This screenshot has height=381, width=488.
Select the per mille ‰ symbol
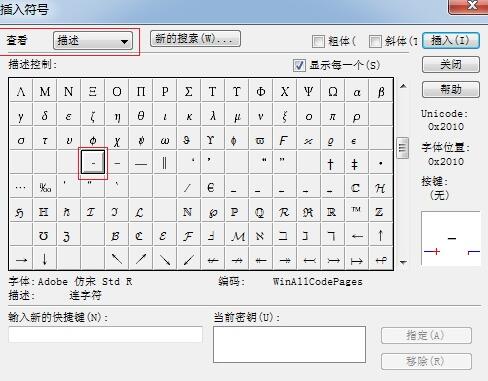point(45,187)
